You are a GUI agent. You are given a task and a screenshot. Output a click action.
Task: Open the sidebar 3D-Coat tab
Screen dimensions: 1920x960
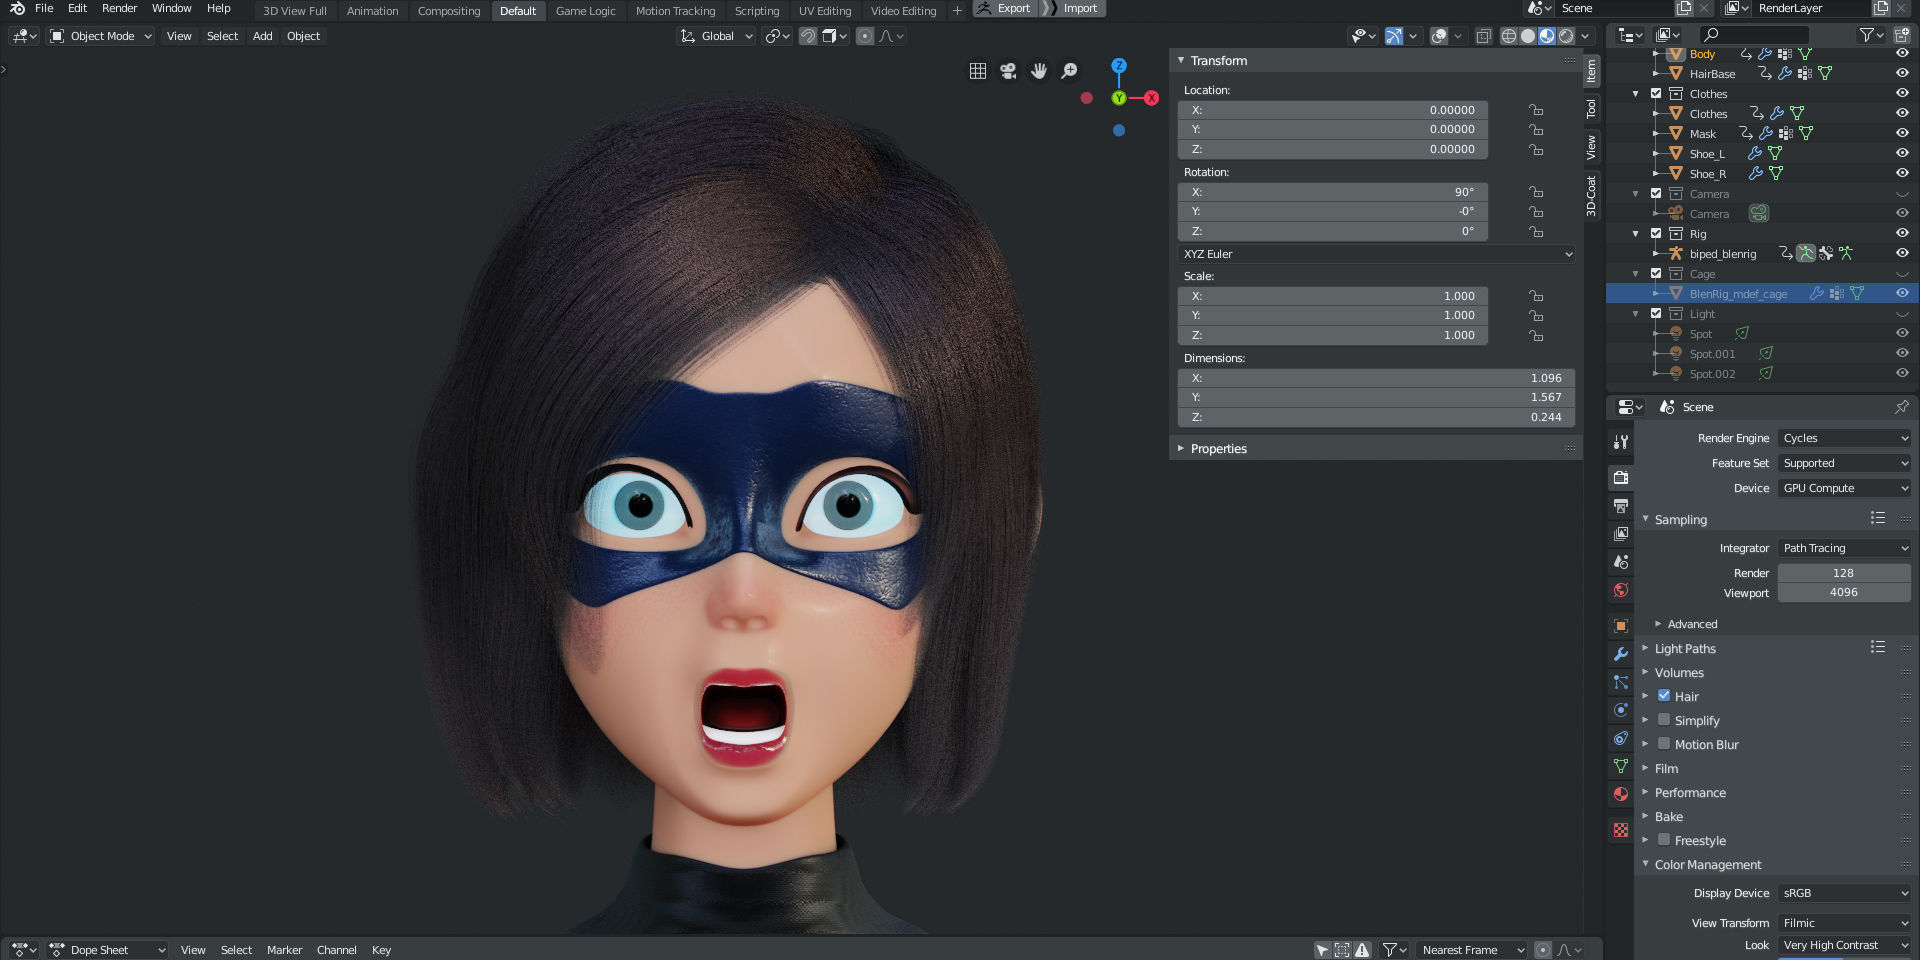point(1591,196)
